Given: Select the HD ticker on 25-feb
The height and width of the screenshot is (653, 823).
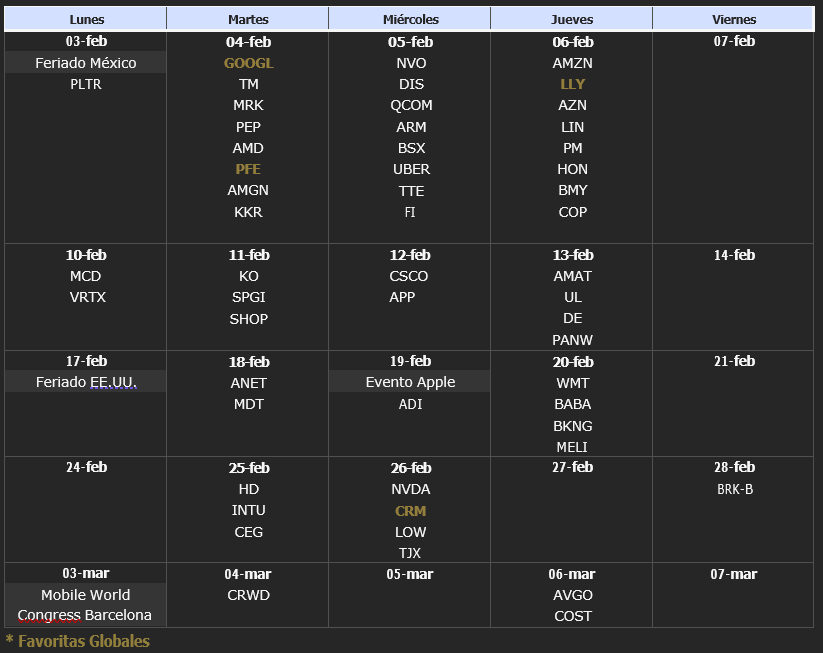Looking at the screenshot, I should click(x=248, y=489).
